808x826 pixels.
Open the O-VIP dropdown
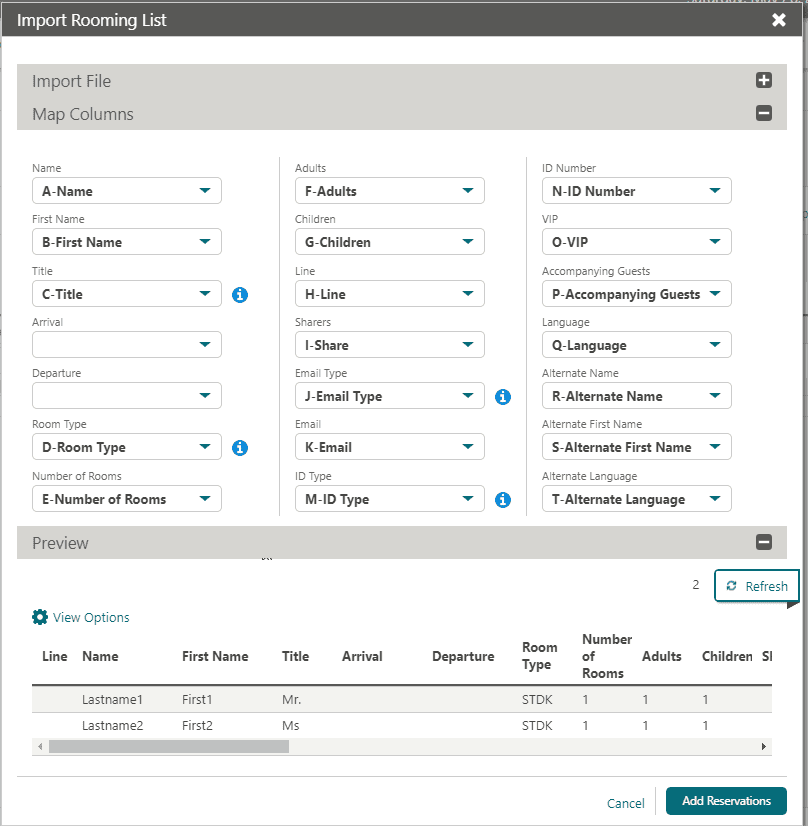click(x=636, y=242)
